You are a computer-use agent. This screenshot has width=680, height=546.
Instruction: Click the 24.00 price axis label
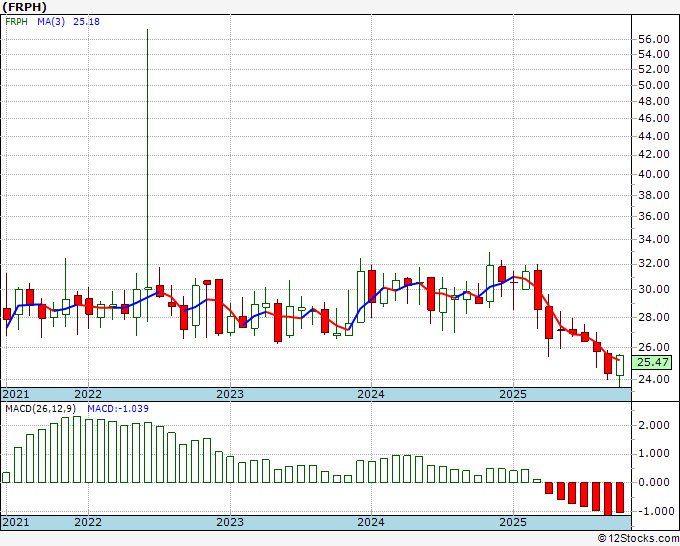(x=654, y=379)
